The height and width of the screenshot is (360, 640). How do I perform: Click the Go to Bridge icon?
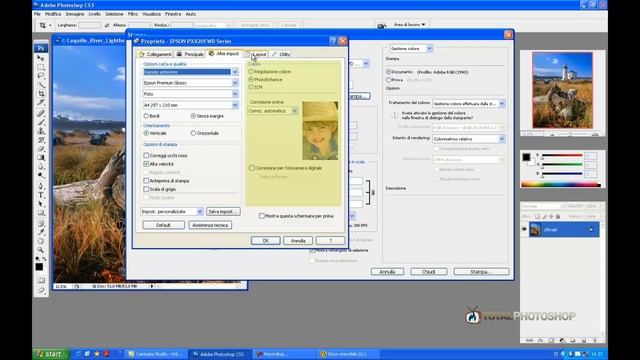pos(382,25)
